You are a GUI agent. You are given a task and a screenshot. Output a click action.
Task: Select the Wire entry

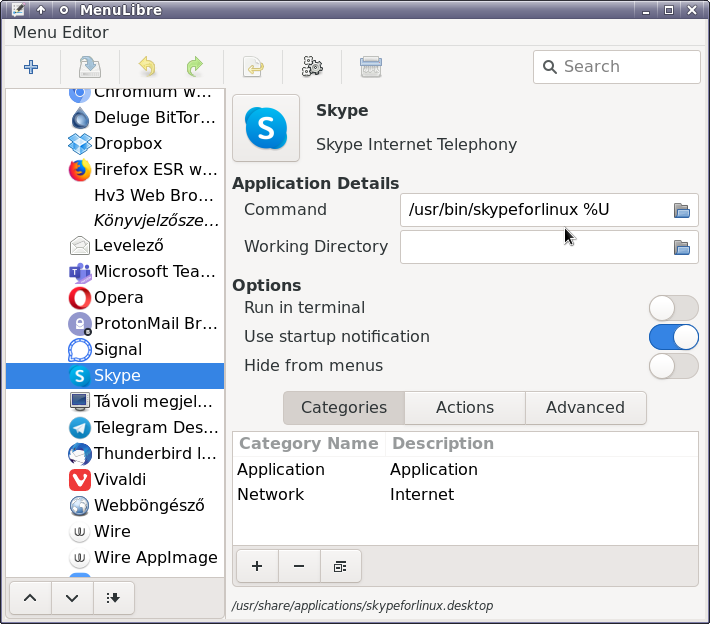pyautogui.click(x=115, y=531)
